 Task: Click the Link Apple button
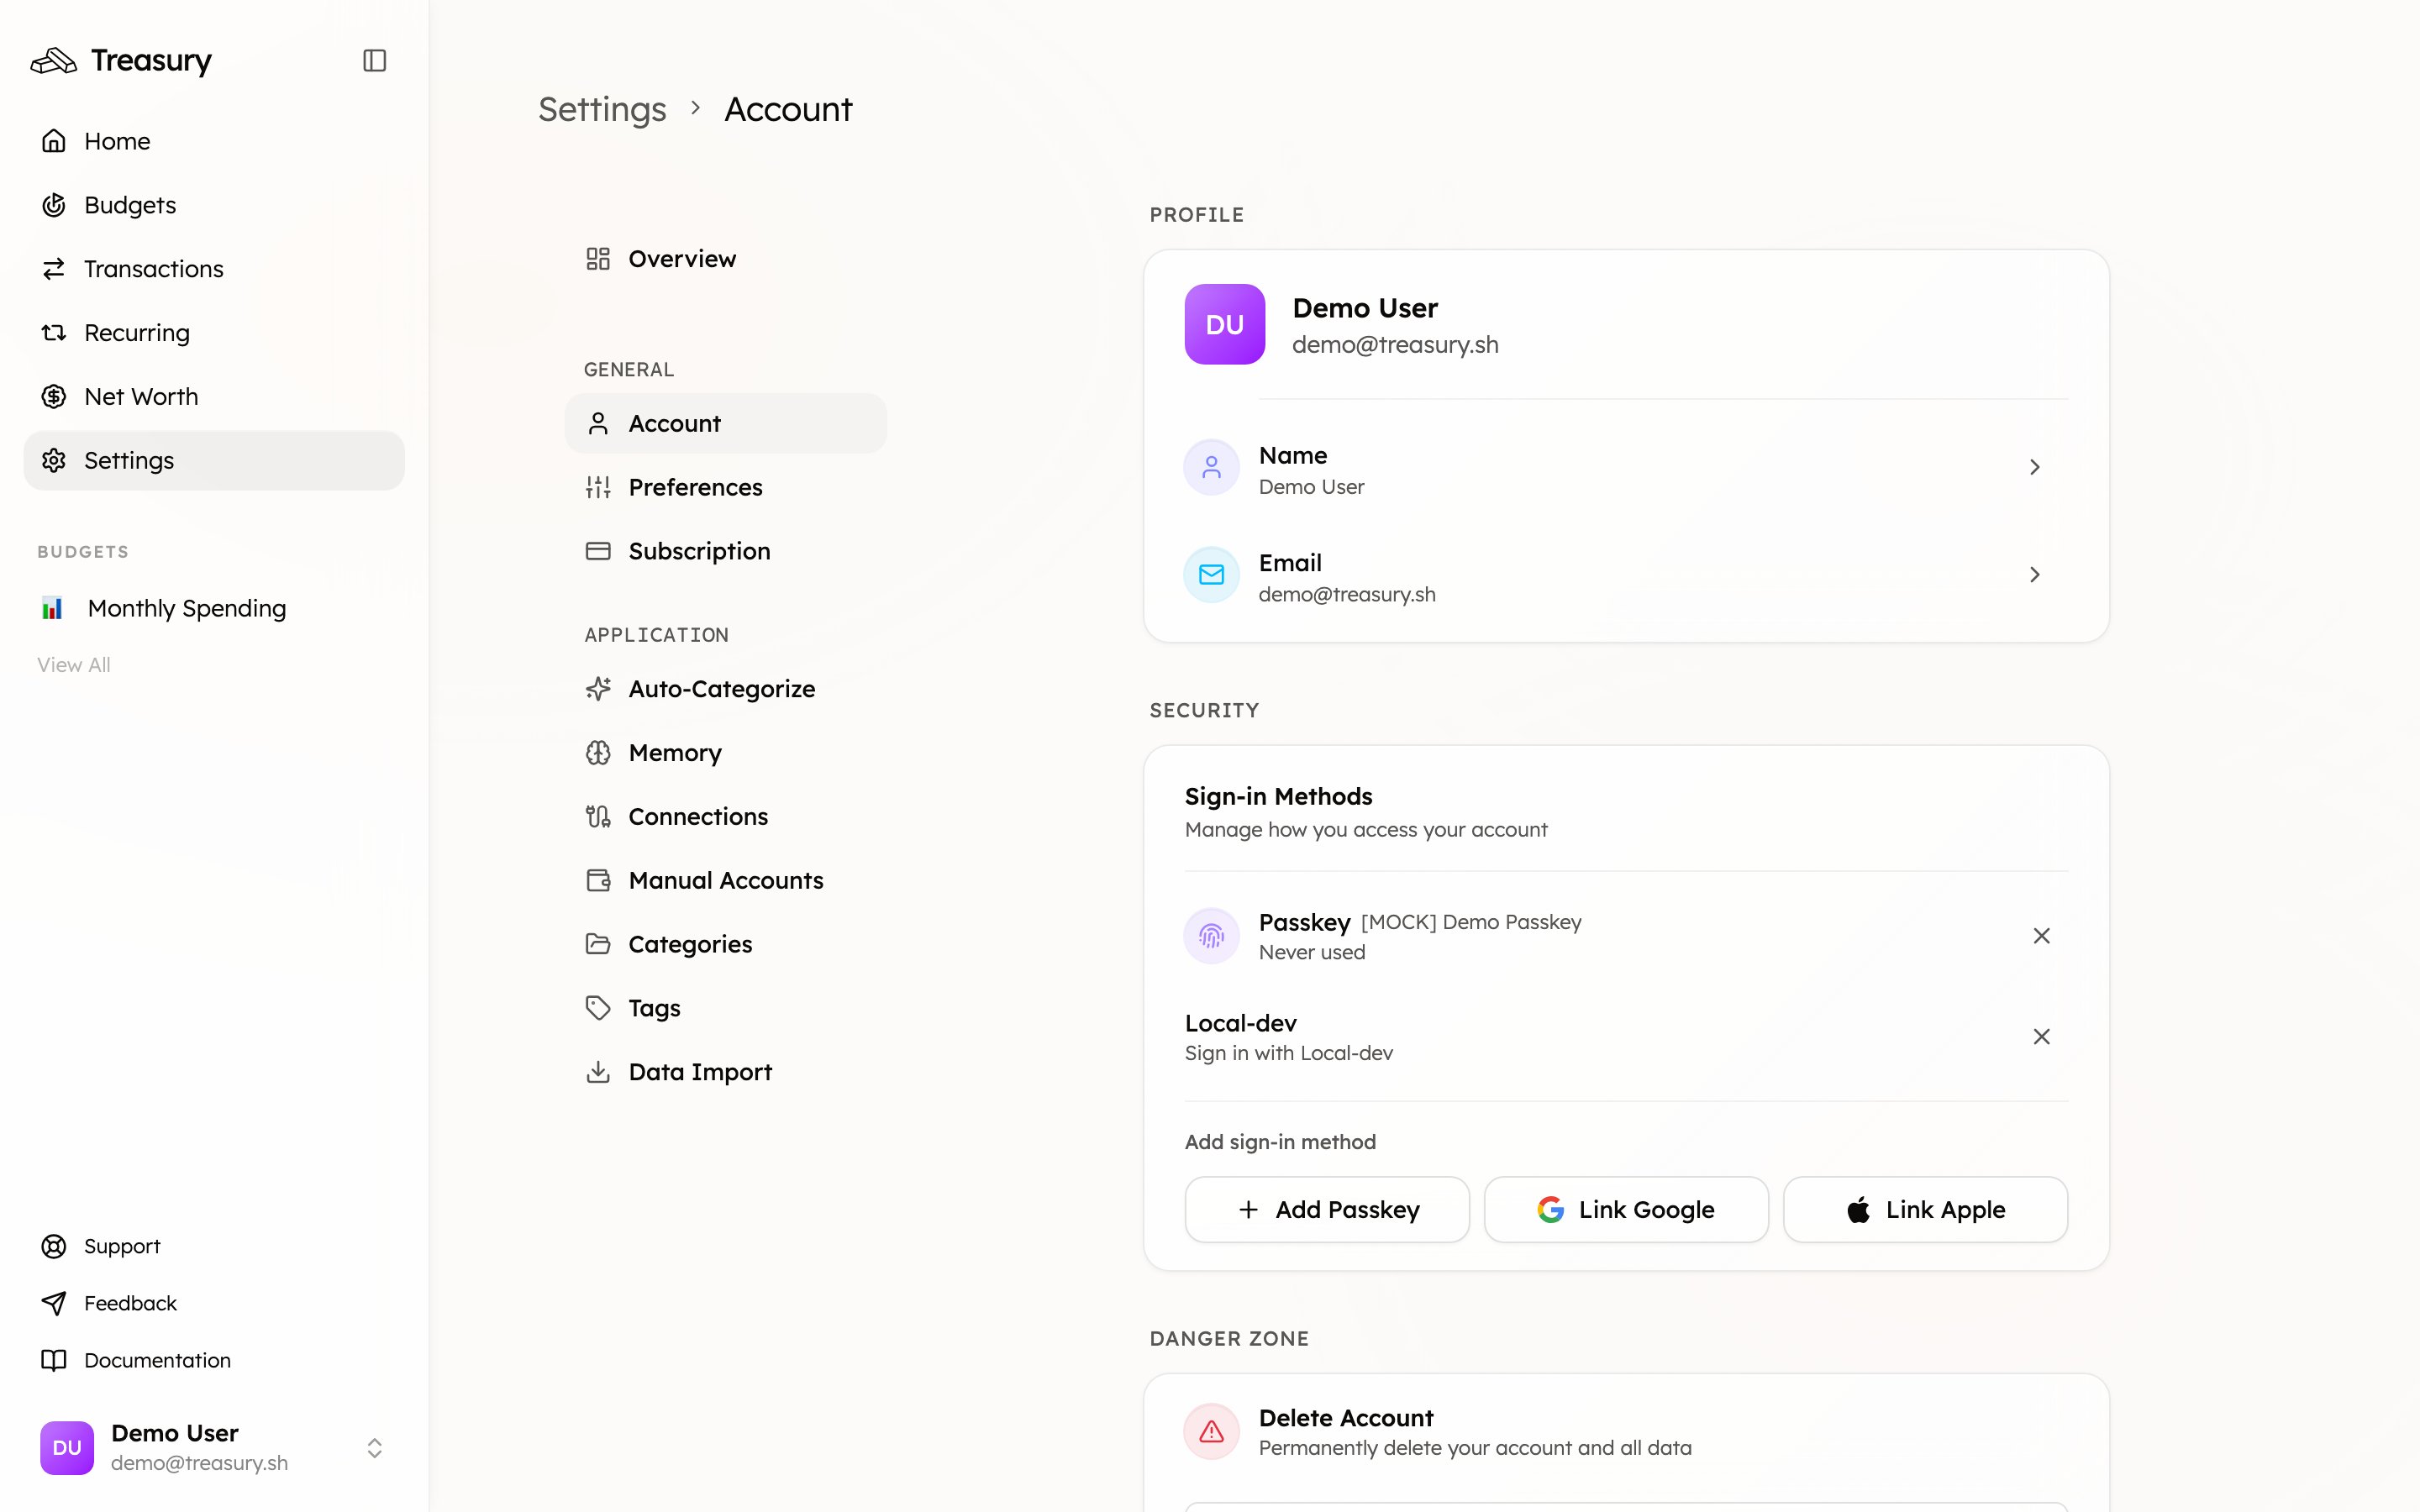(1925, 1210)
